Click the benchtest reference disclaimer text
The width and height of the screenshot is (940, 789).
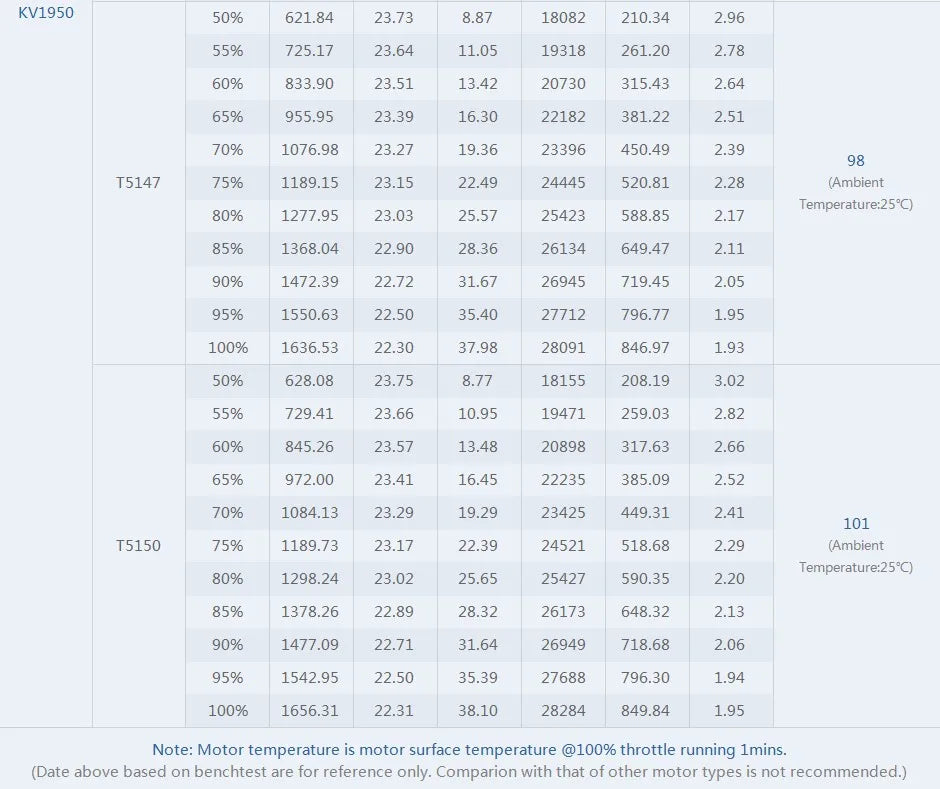pos(470,772)
